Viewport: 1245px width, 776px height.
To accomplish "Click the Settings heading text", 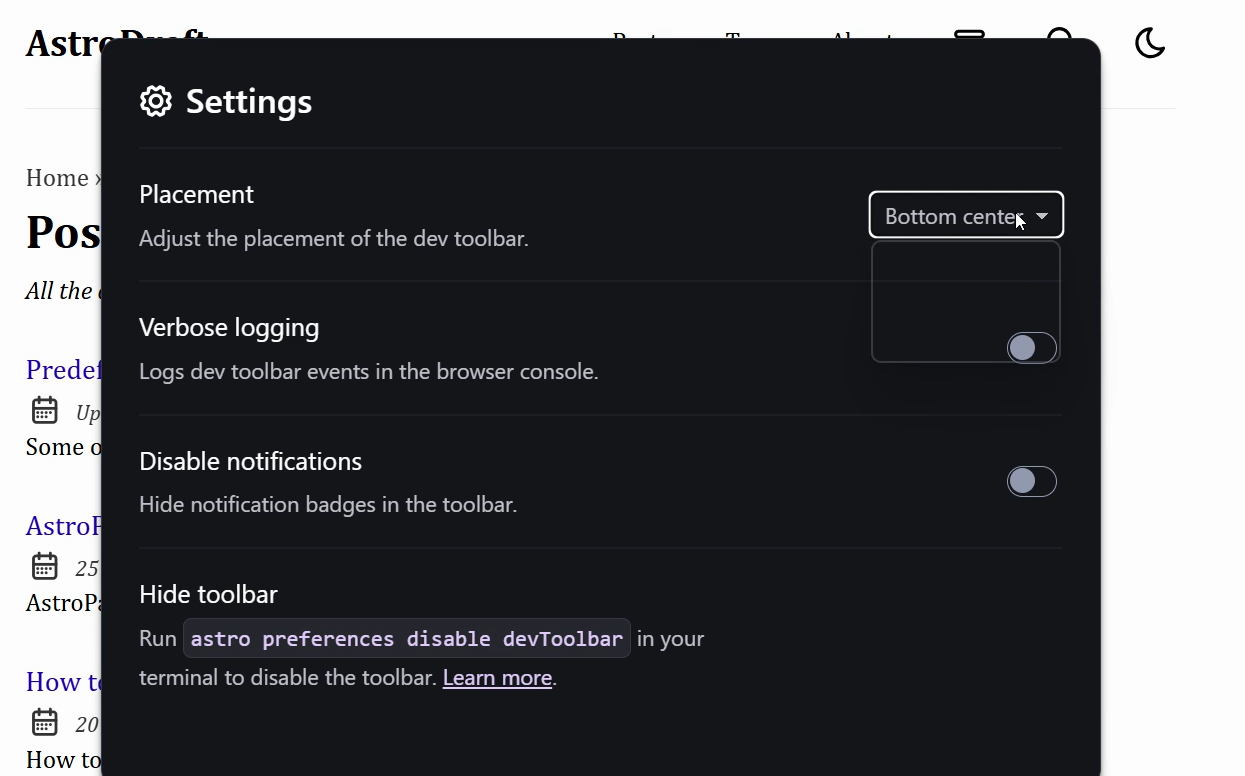I will click(249, 101).
